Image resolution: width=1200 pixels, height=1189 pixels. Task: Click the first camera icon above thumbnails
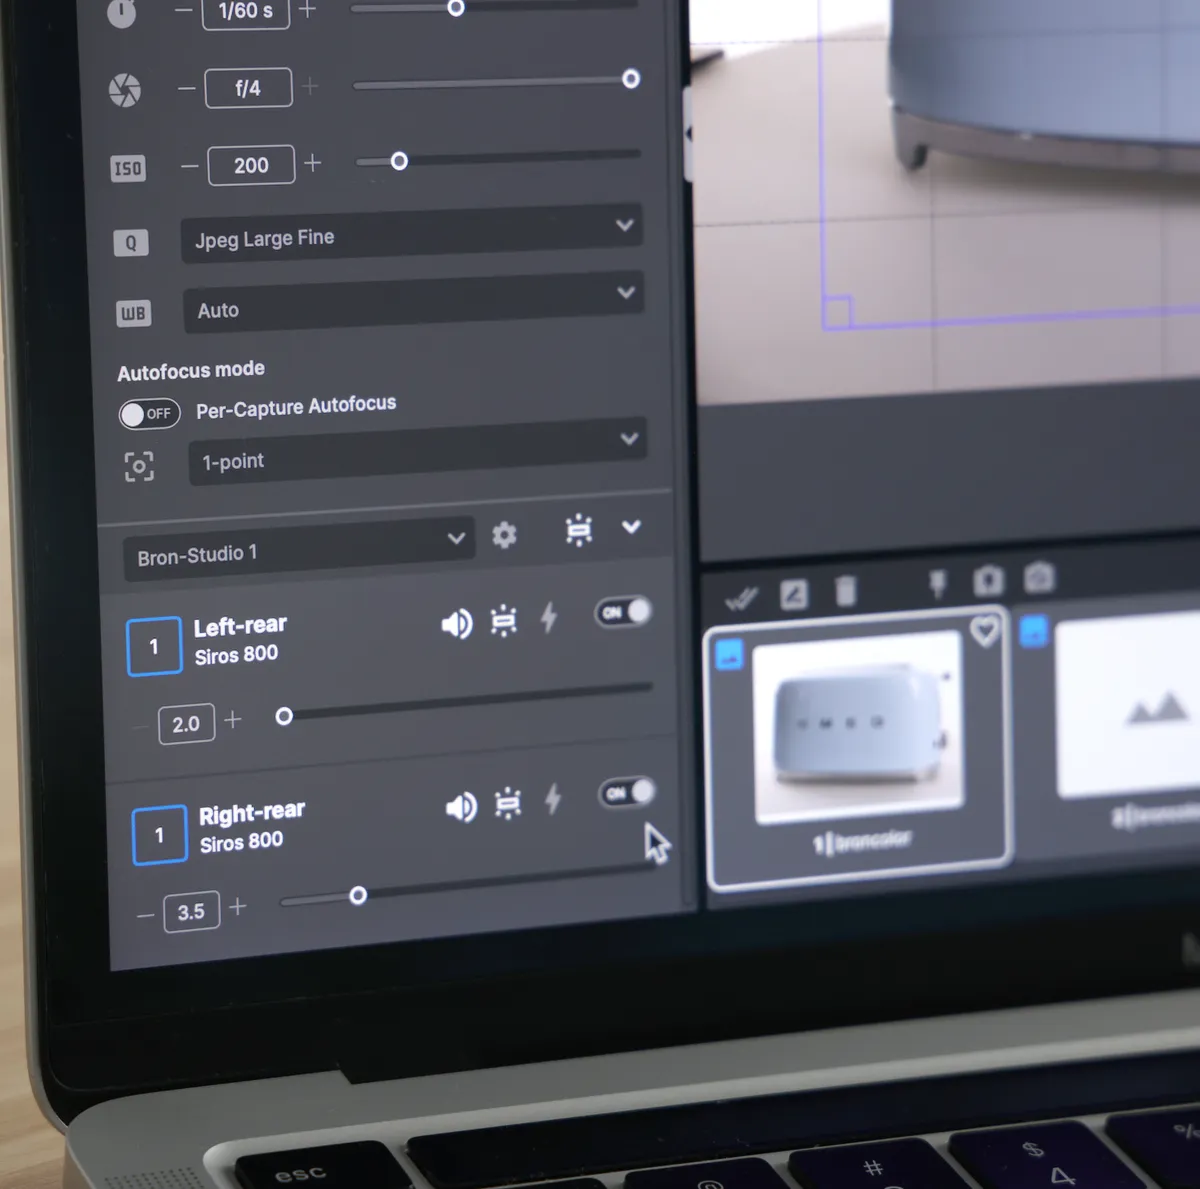click(988, 581)
